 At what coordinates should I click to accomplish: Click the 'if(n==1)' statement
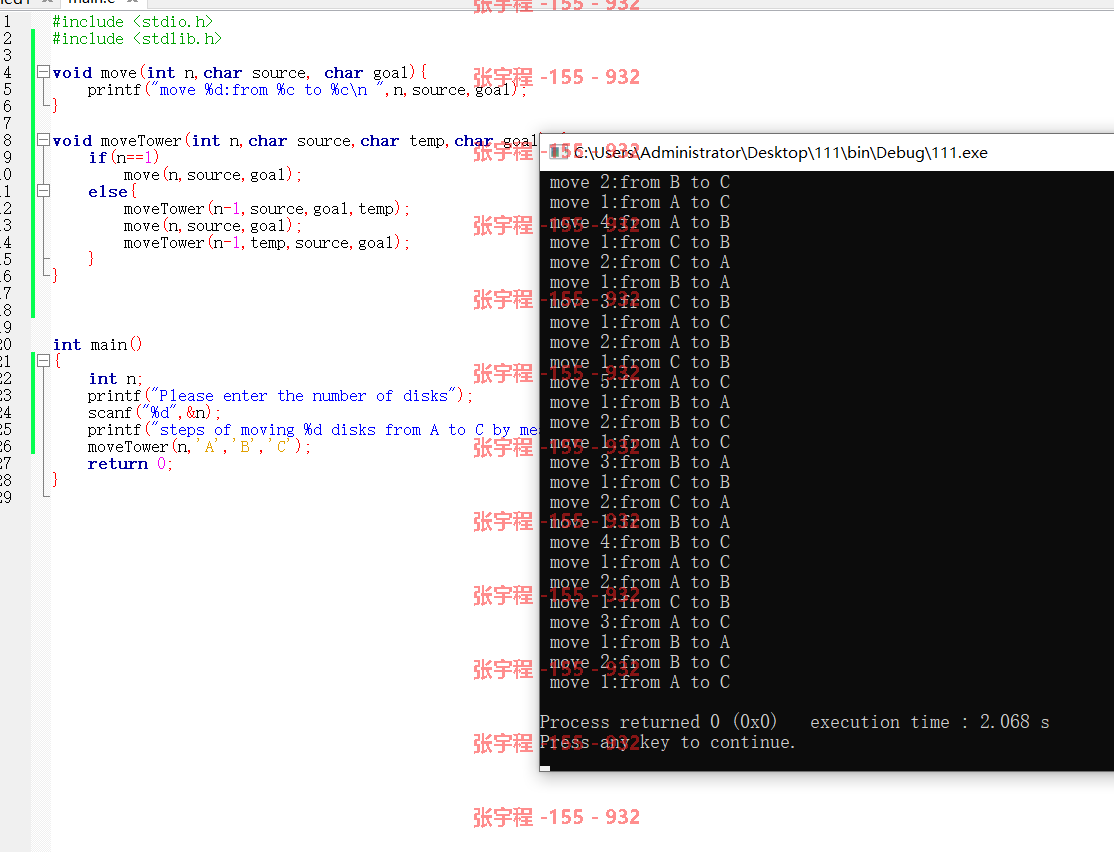coord(124,158)
